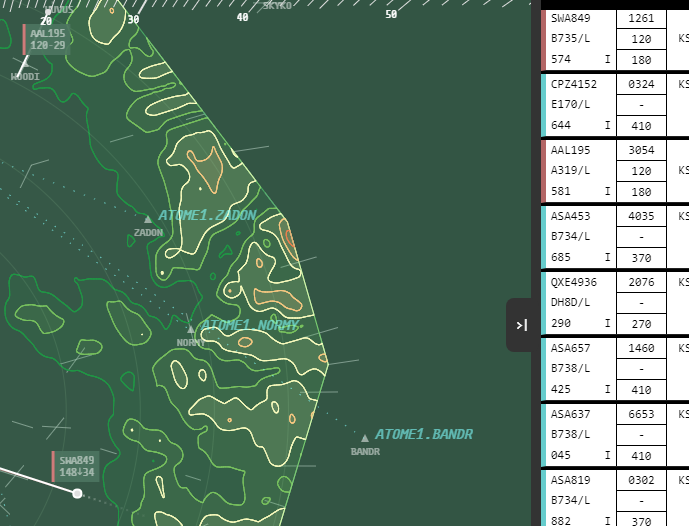Click squawk code 3054 on AAL195 strip
This screenshot has height=526, width=689.
coord(641,150)
